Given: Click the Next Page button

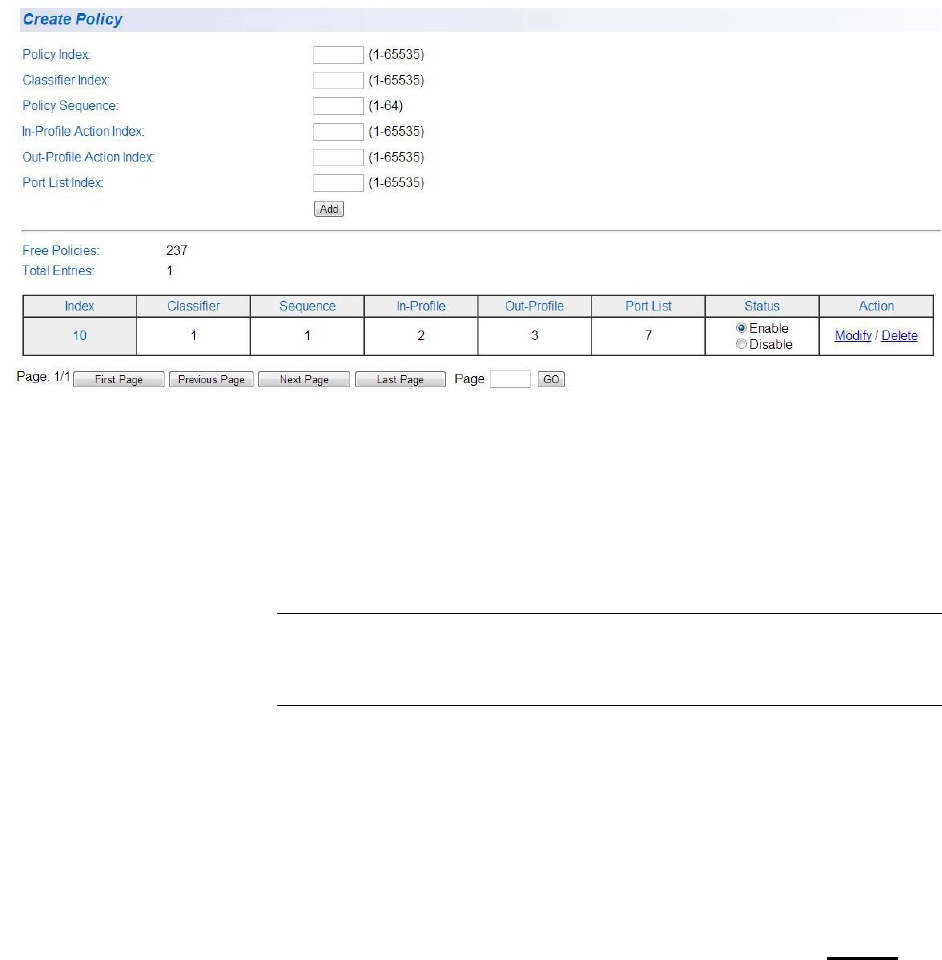Looking at the screenshot, I should (304, 380).
